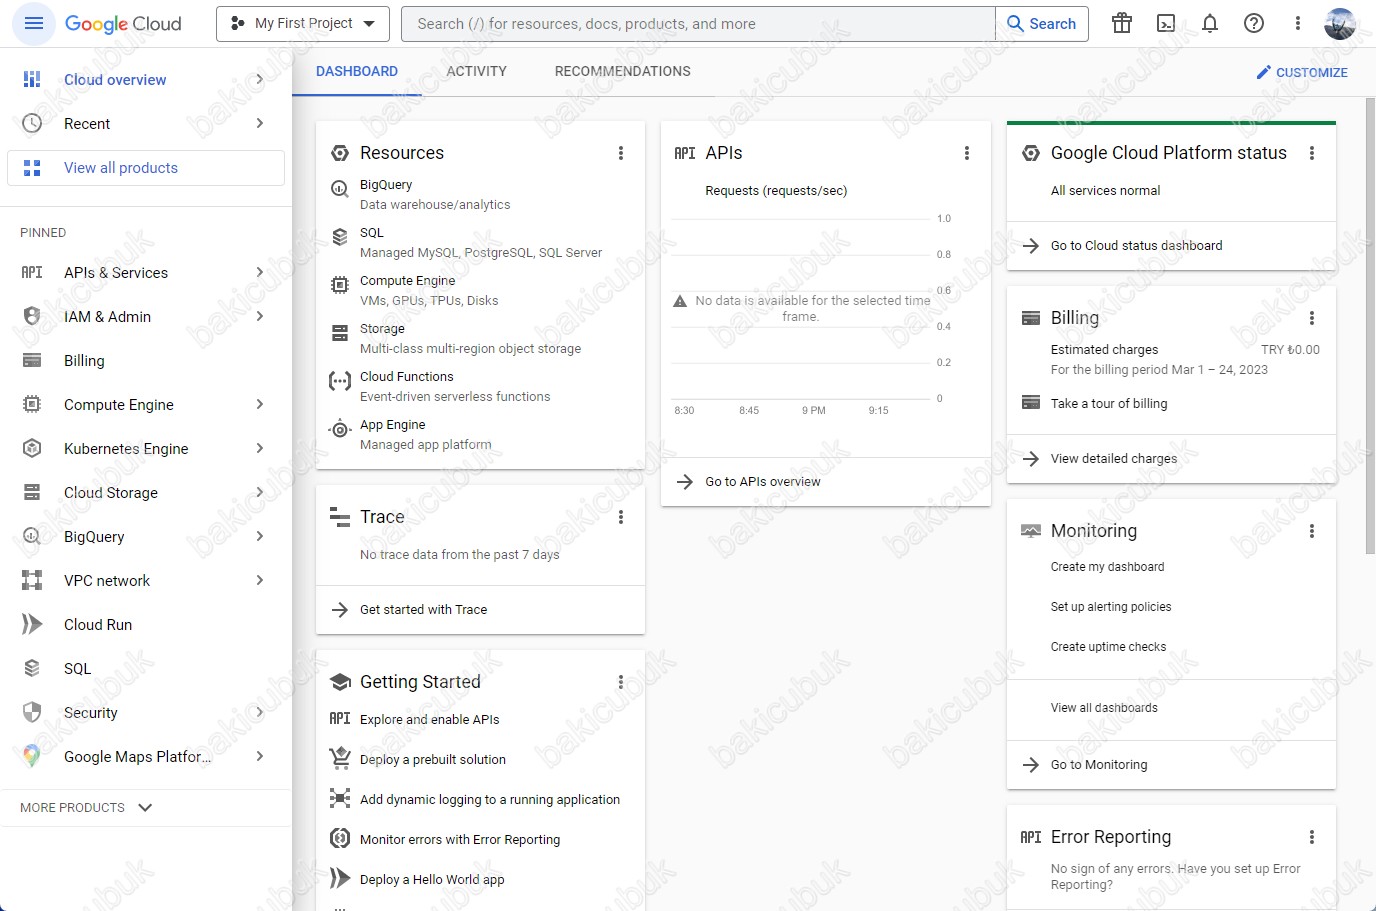Expand the Cloud overview submenu arrow
This screenshot has height=911, width=1376.
coord(260,79)
